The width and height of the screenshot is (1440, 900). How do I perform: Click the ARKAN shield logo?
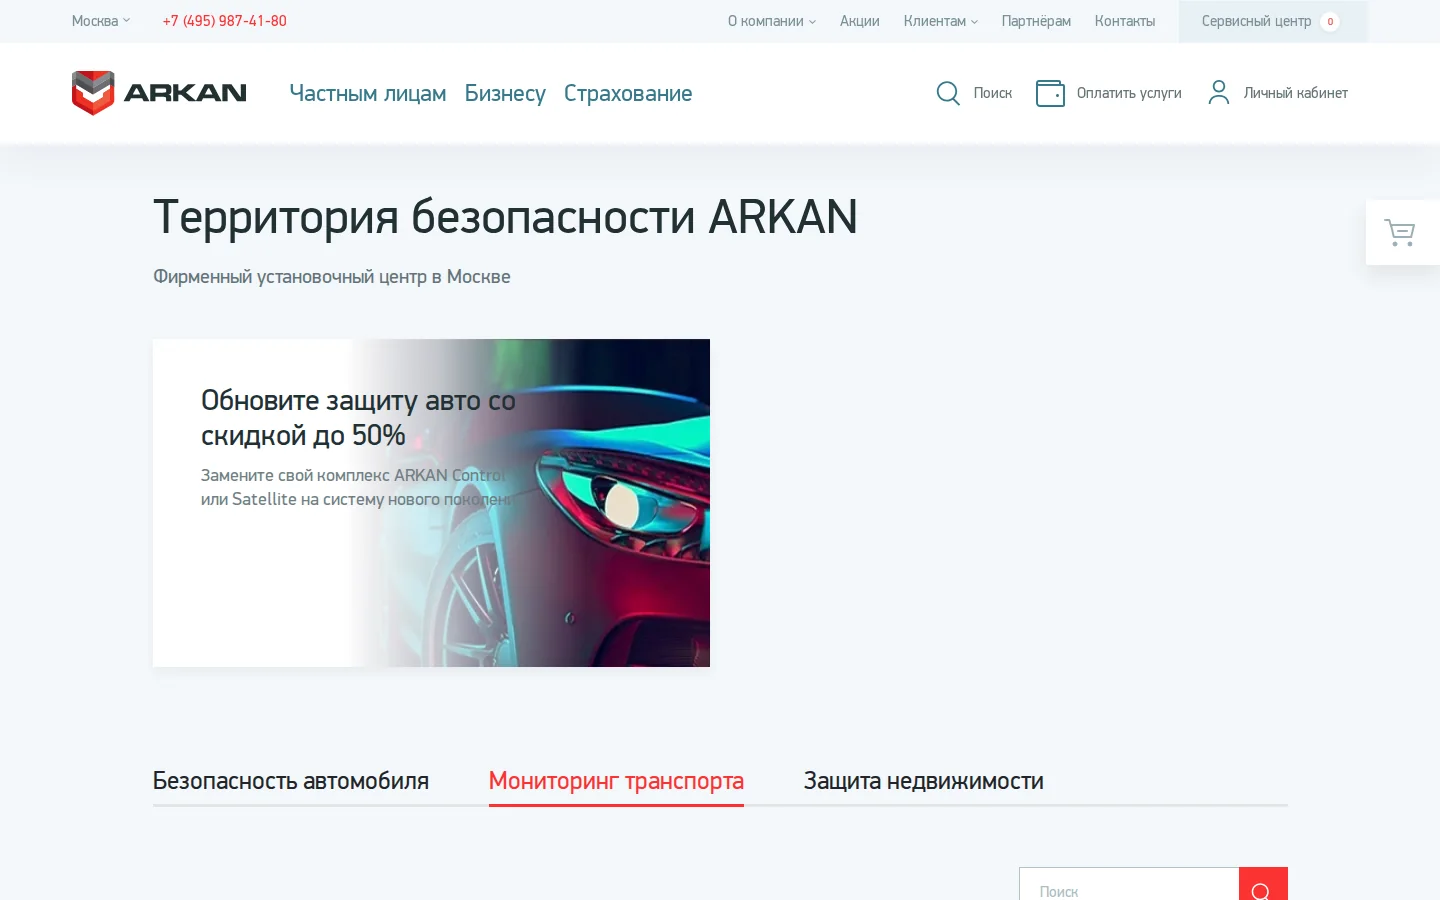[x=93, y=93]
